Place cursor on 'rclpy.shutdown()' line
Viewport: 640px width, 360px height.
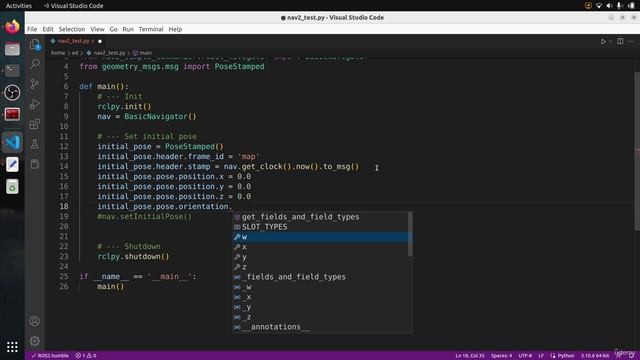click(x=133, y=257)
